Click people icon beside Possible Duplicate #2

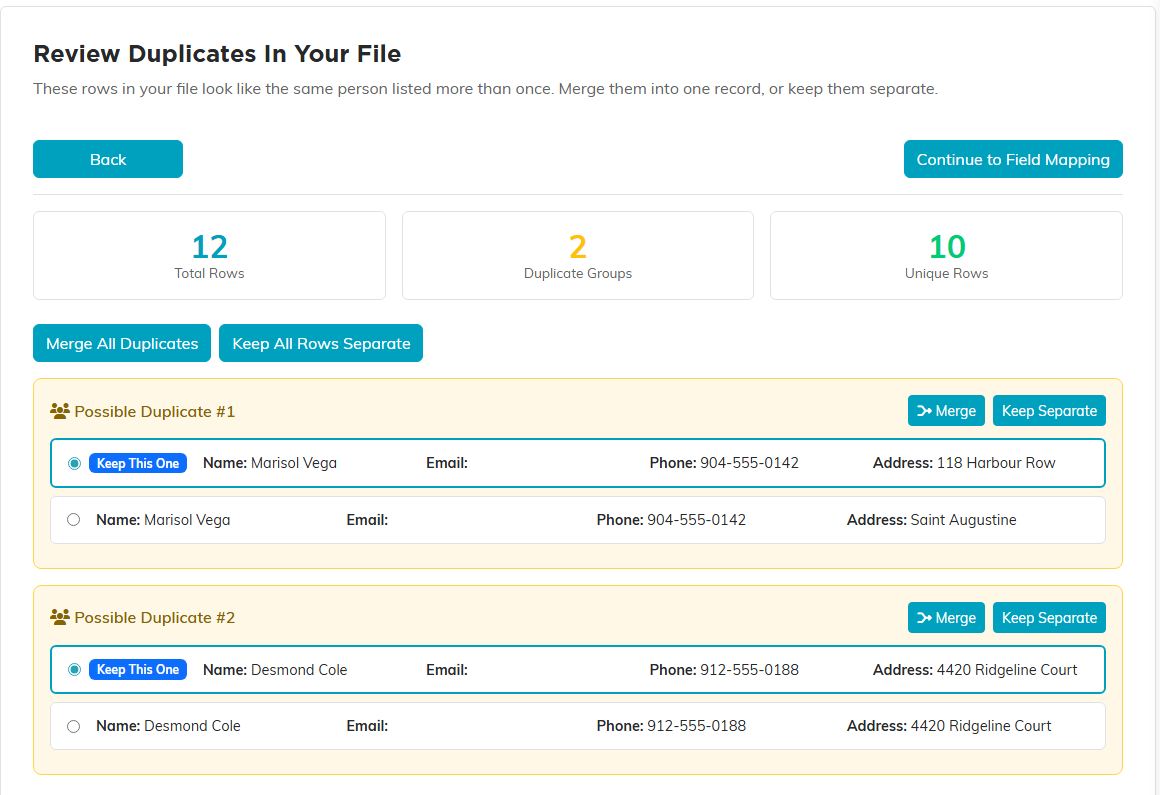[60, 617]
